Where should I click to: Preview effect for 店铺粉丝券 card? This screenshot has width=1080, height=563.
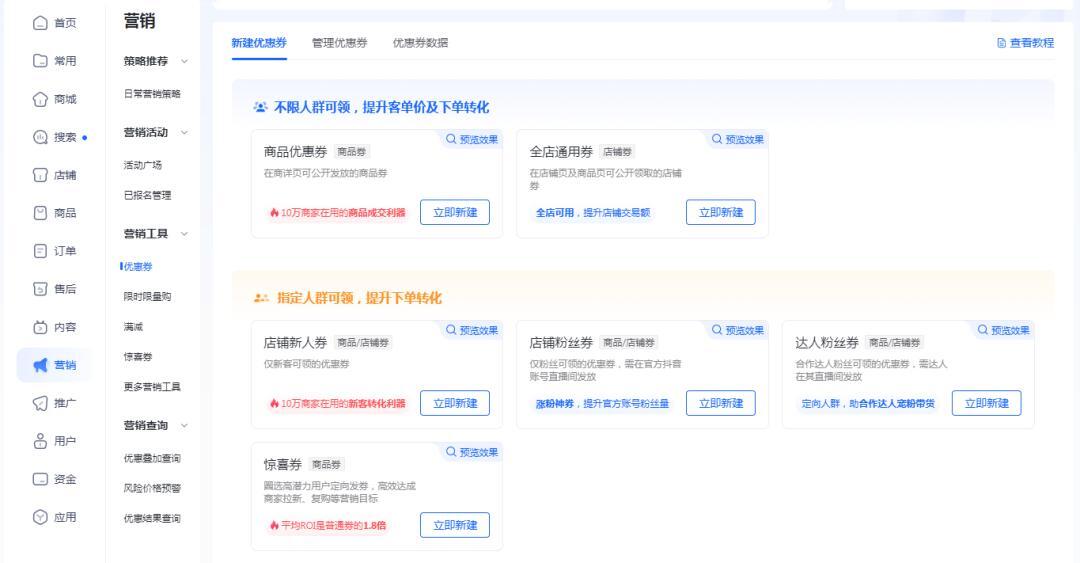(x=738, y=330)
